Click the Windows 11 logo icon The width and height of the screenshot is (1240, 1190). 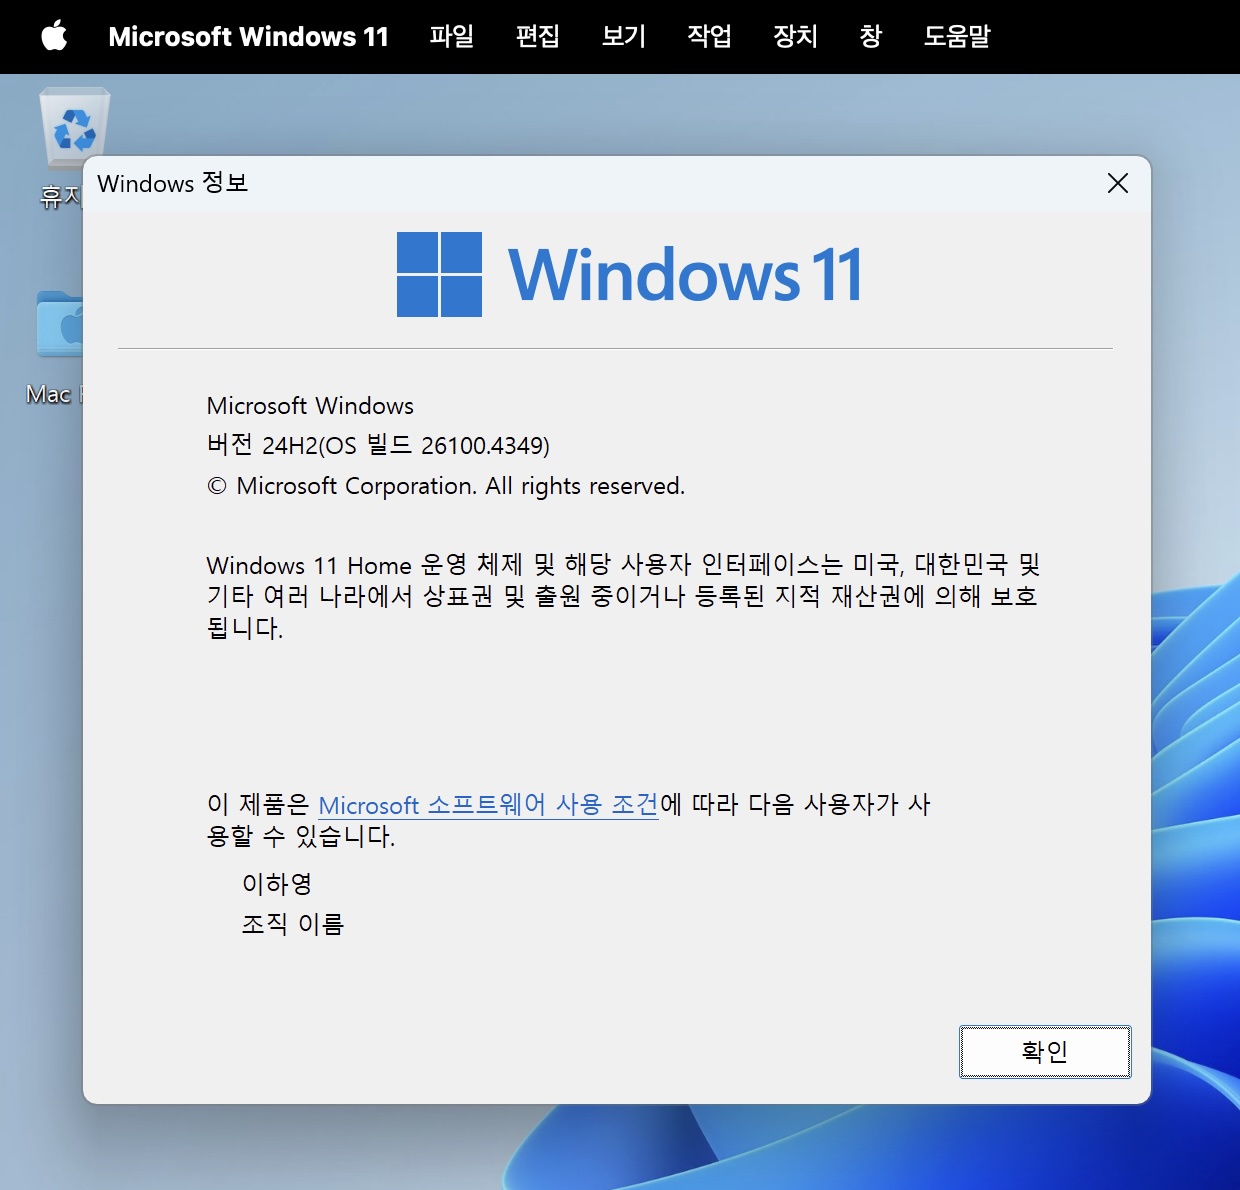coord(439,274)
